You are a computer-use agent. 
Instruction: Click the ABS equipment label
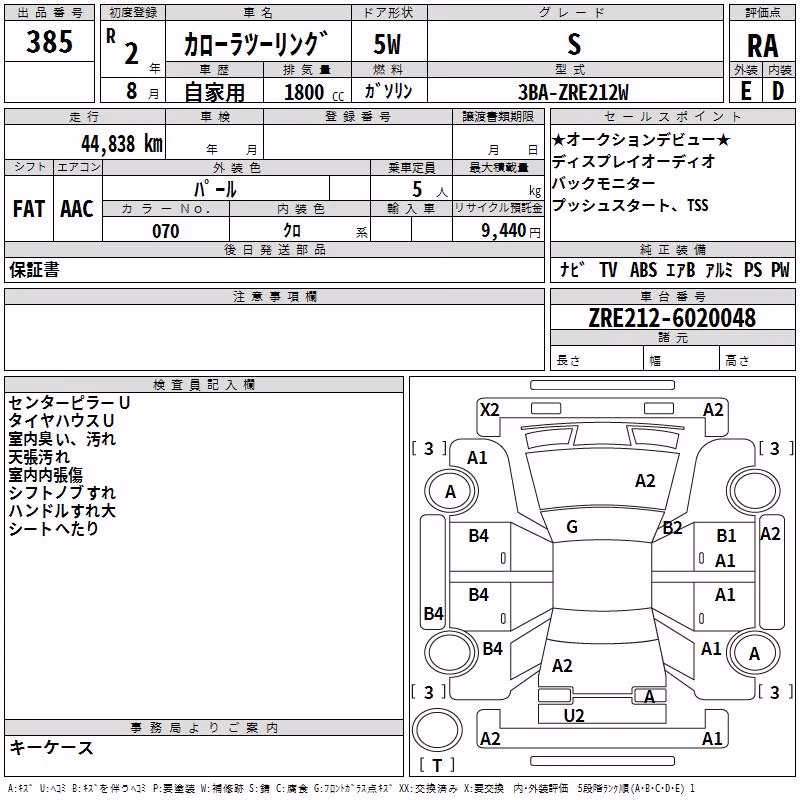pyautogui.click(x=643, y=269)
